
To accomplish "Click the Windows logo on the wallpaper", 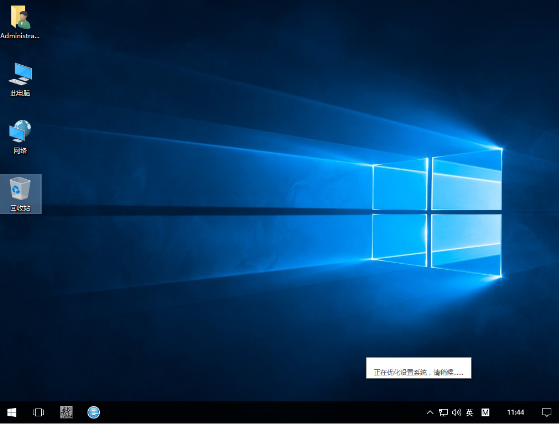I will pos(437,213).
